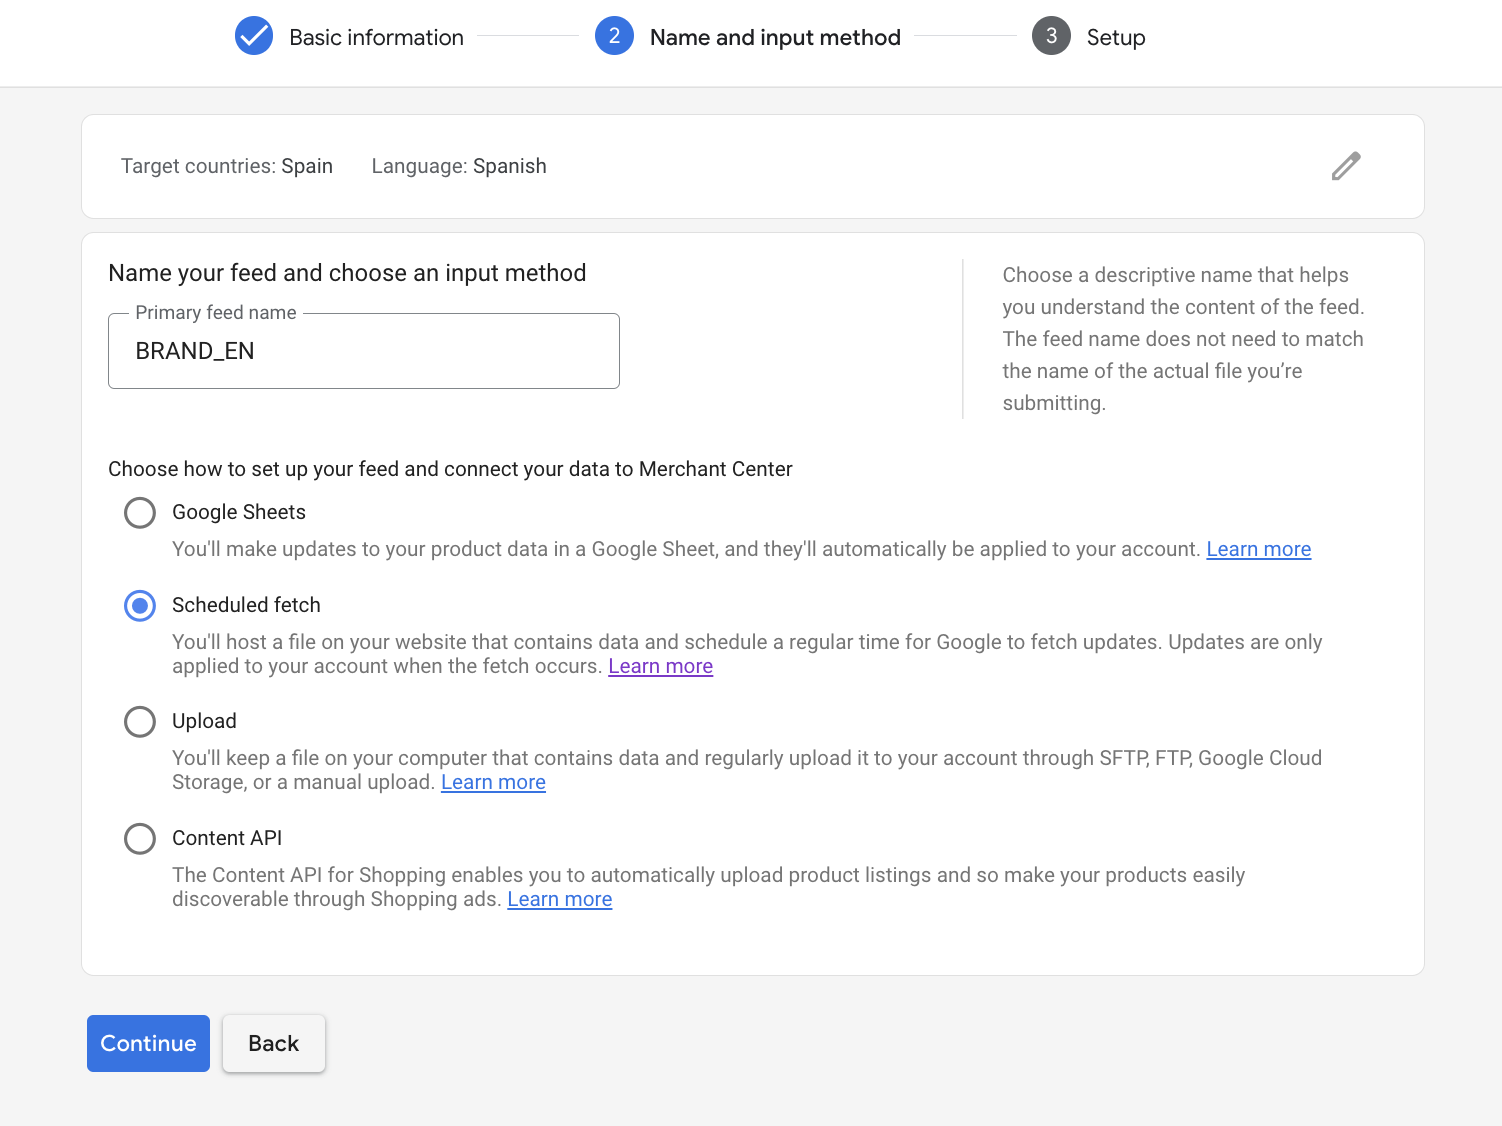Click the Continue button
The image size is (1502, 1126).
point(148,1043)
